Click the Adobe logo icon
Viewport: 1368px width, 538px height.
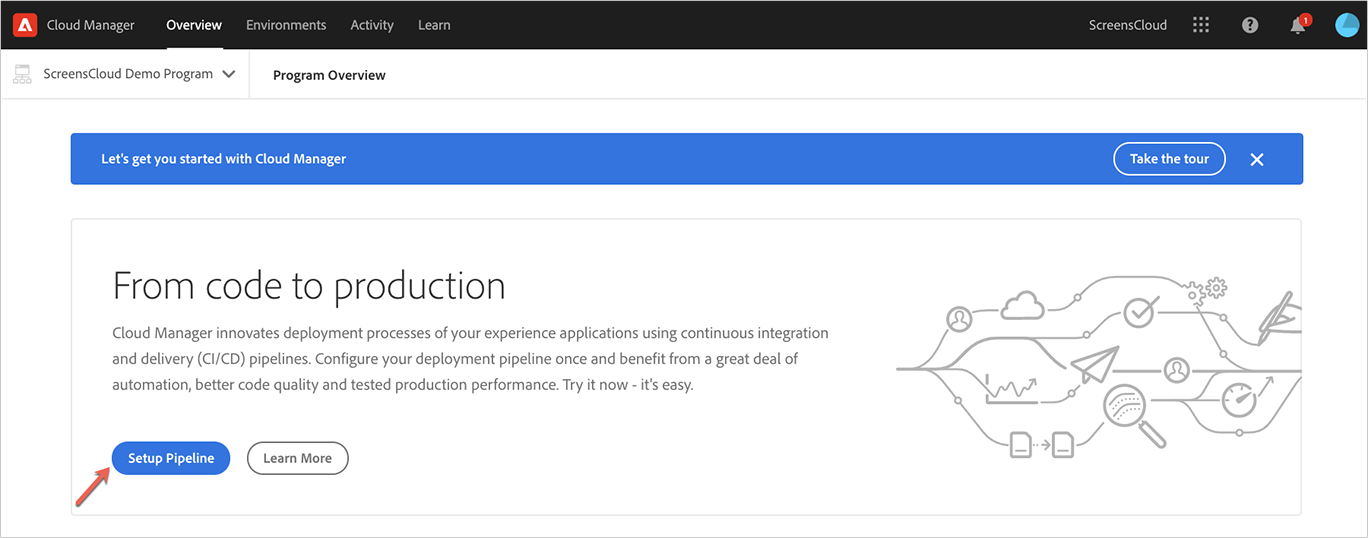click(x=25, y=25)
